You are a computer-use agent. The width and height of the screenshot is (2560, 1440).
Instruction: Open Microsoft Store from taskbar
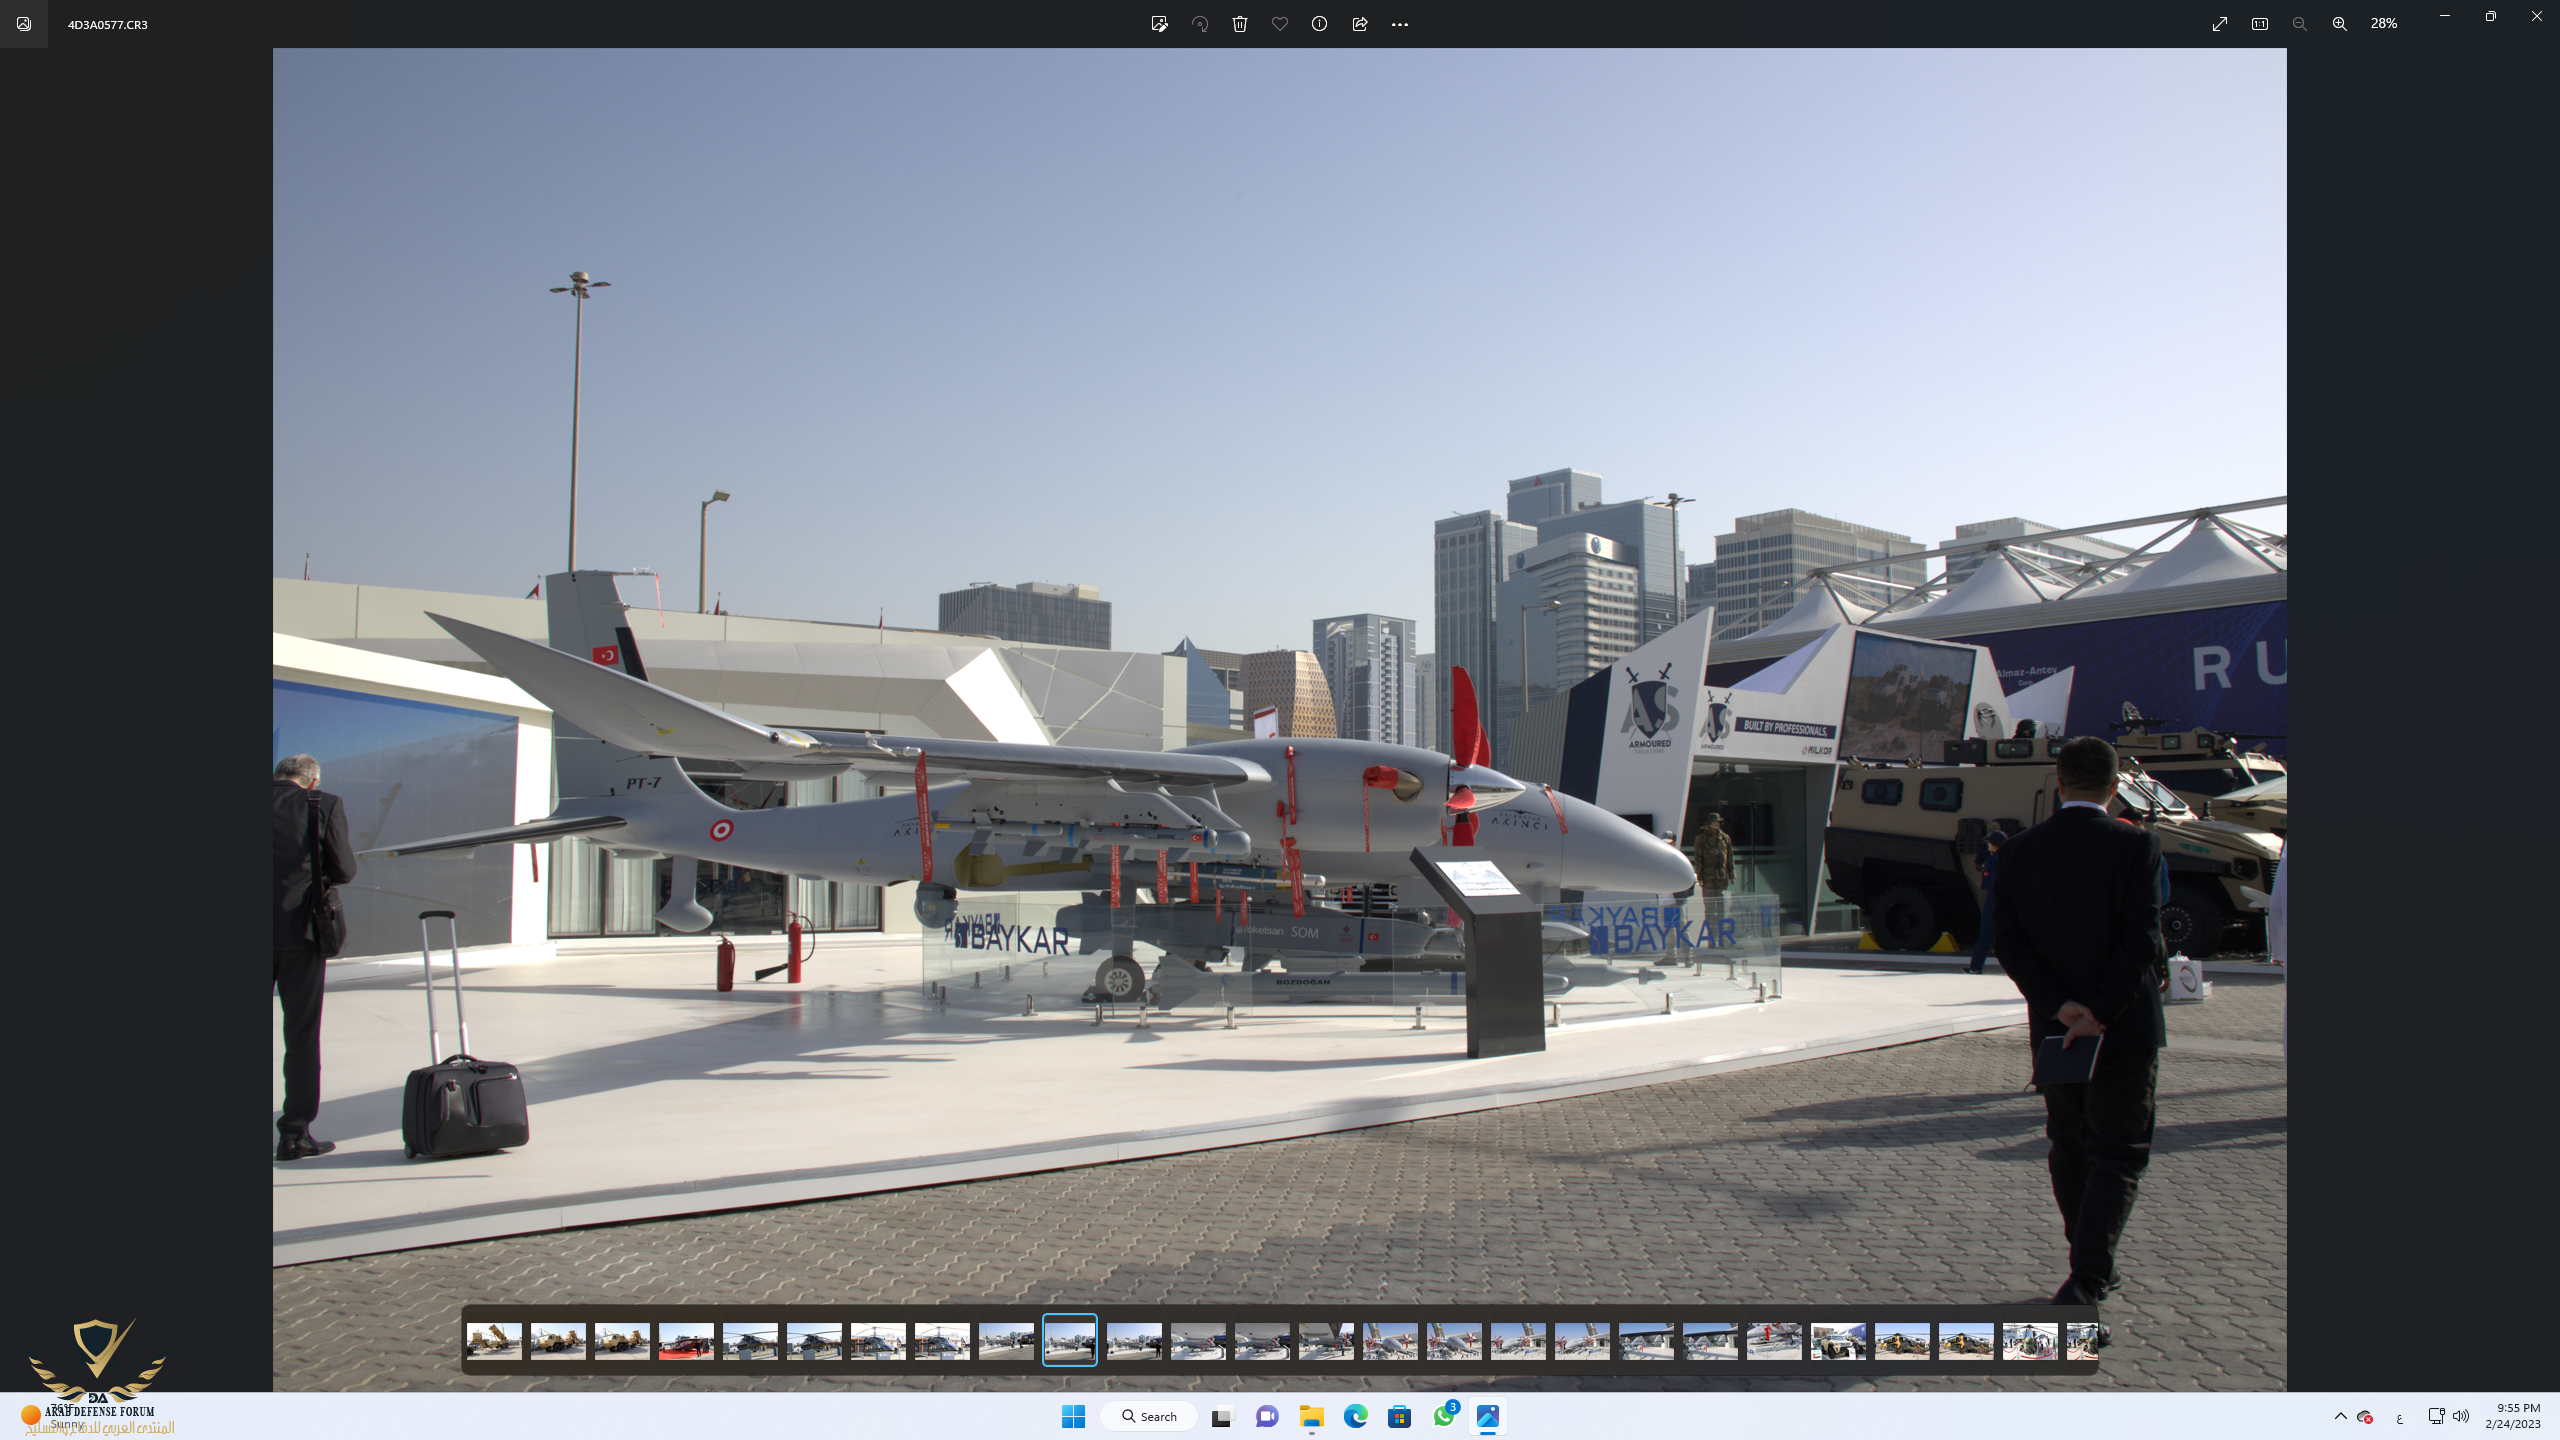pos(1400,1416)
